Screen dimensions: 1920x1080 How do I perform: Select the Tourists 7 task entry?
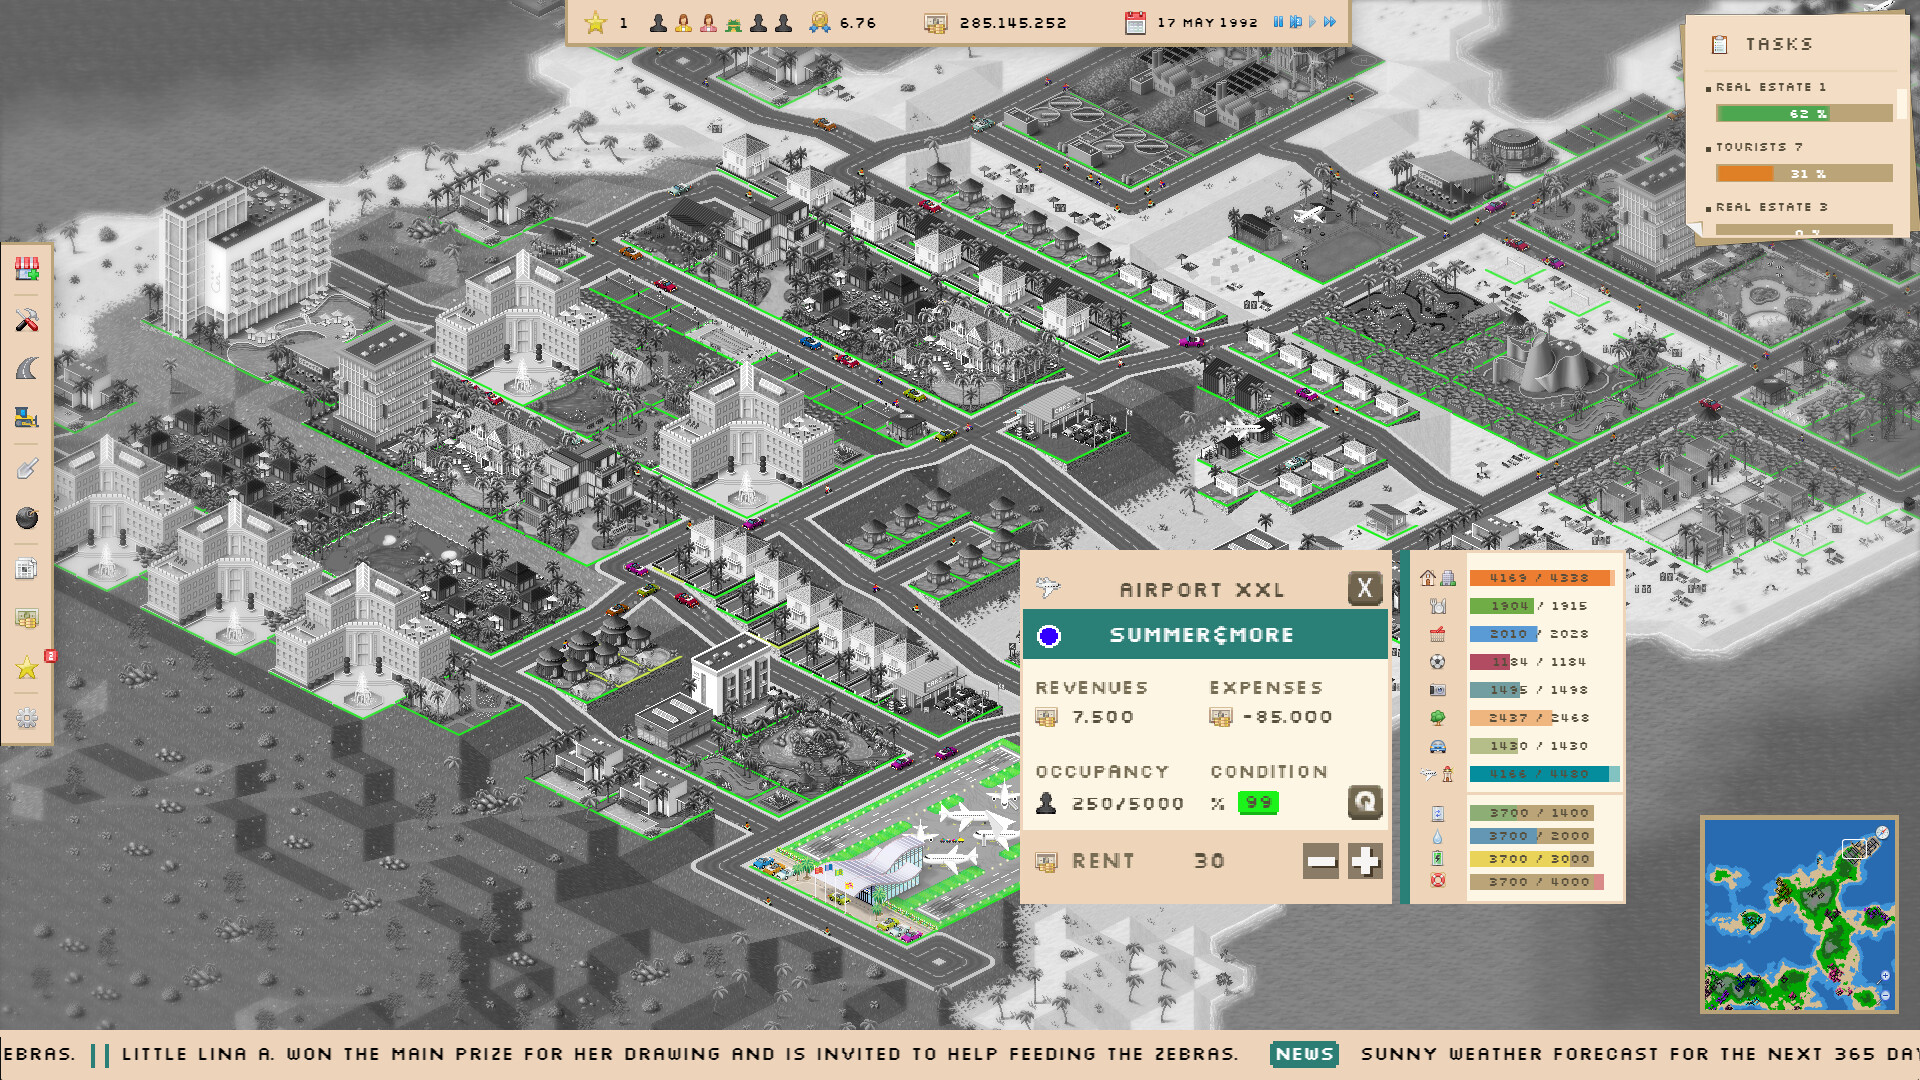1760,146
